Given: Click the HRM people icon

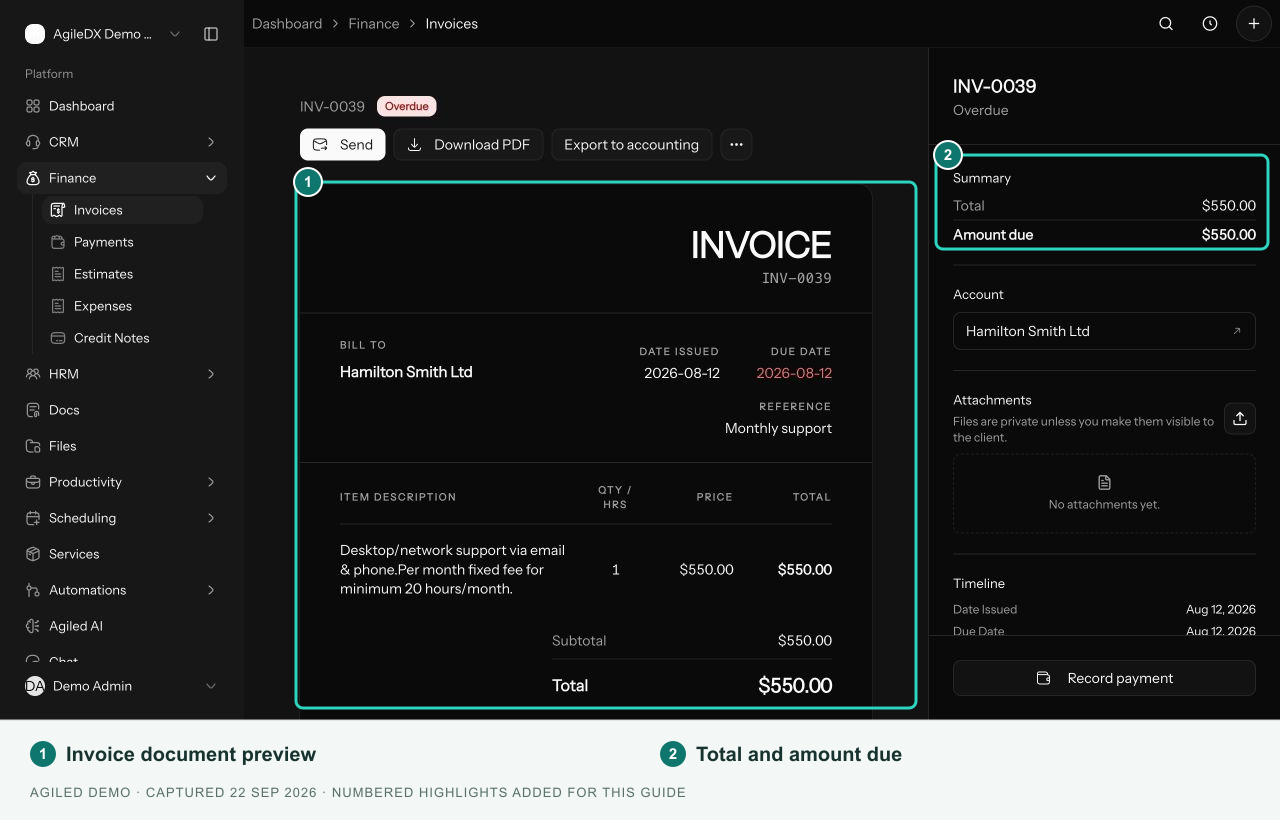Looking at the screenshot, I should (33, 374).
